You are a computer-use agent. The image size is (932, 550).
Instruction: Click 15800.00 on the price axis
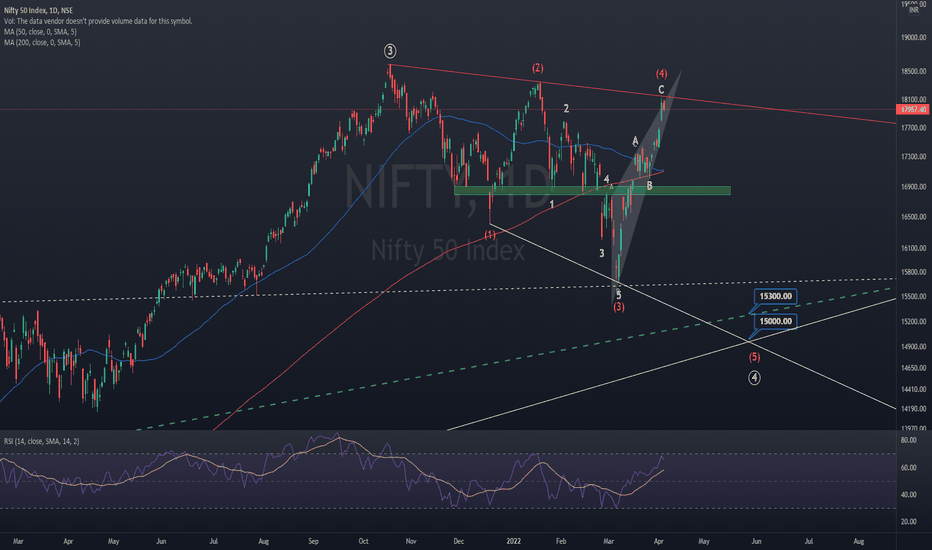coord(914,272)
